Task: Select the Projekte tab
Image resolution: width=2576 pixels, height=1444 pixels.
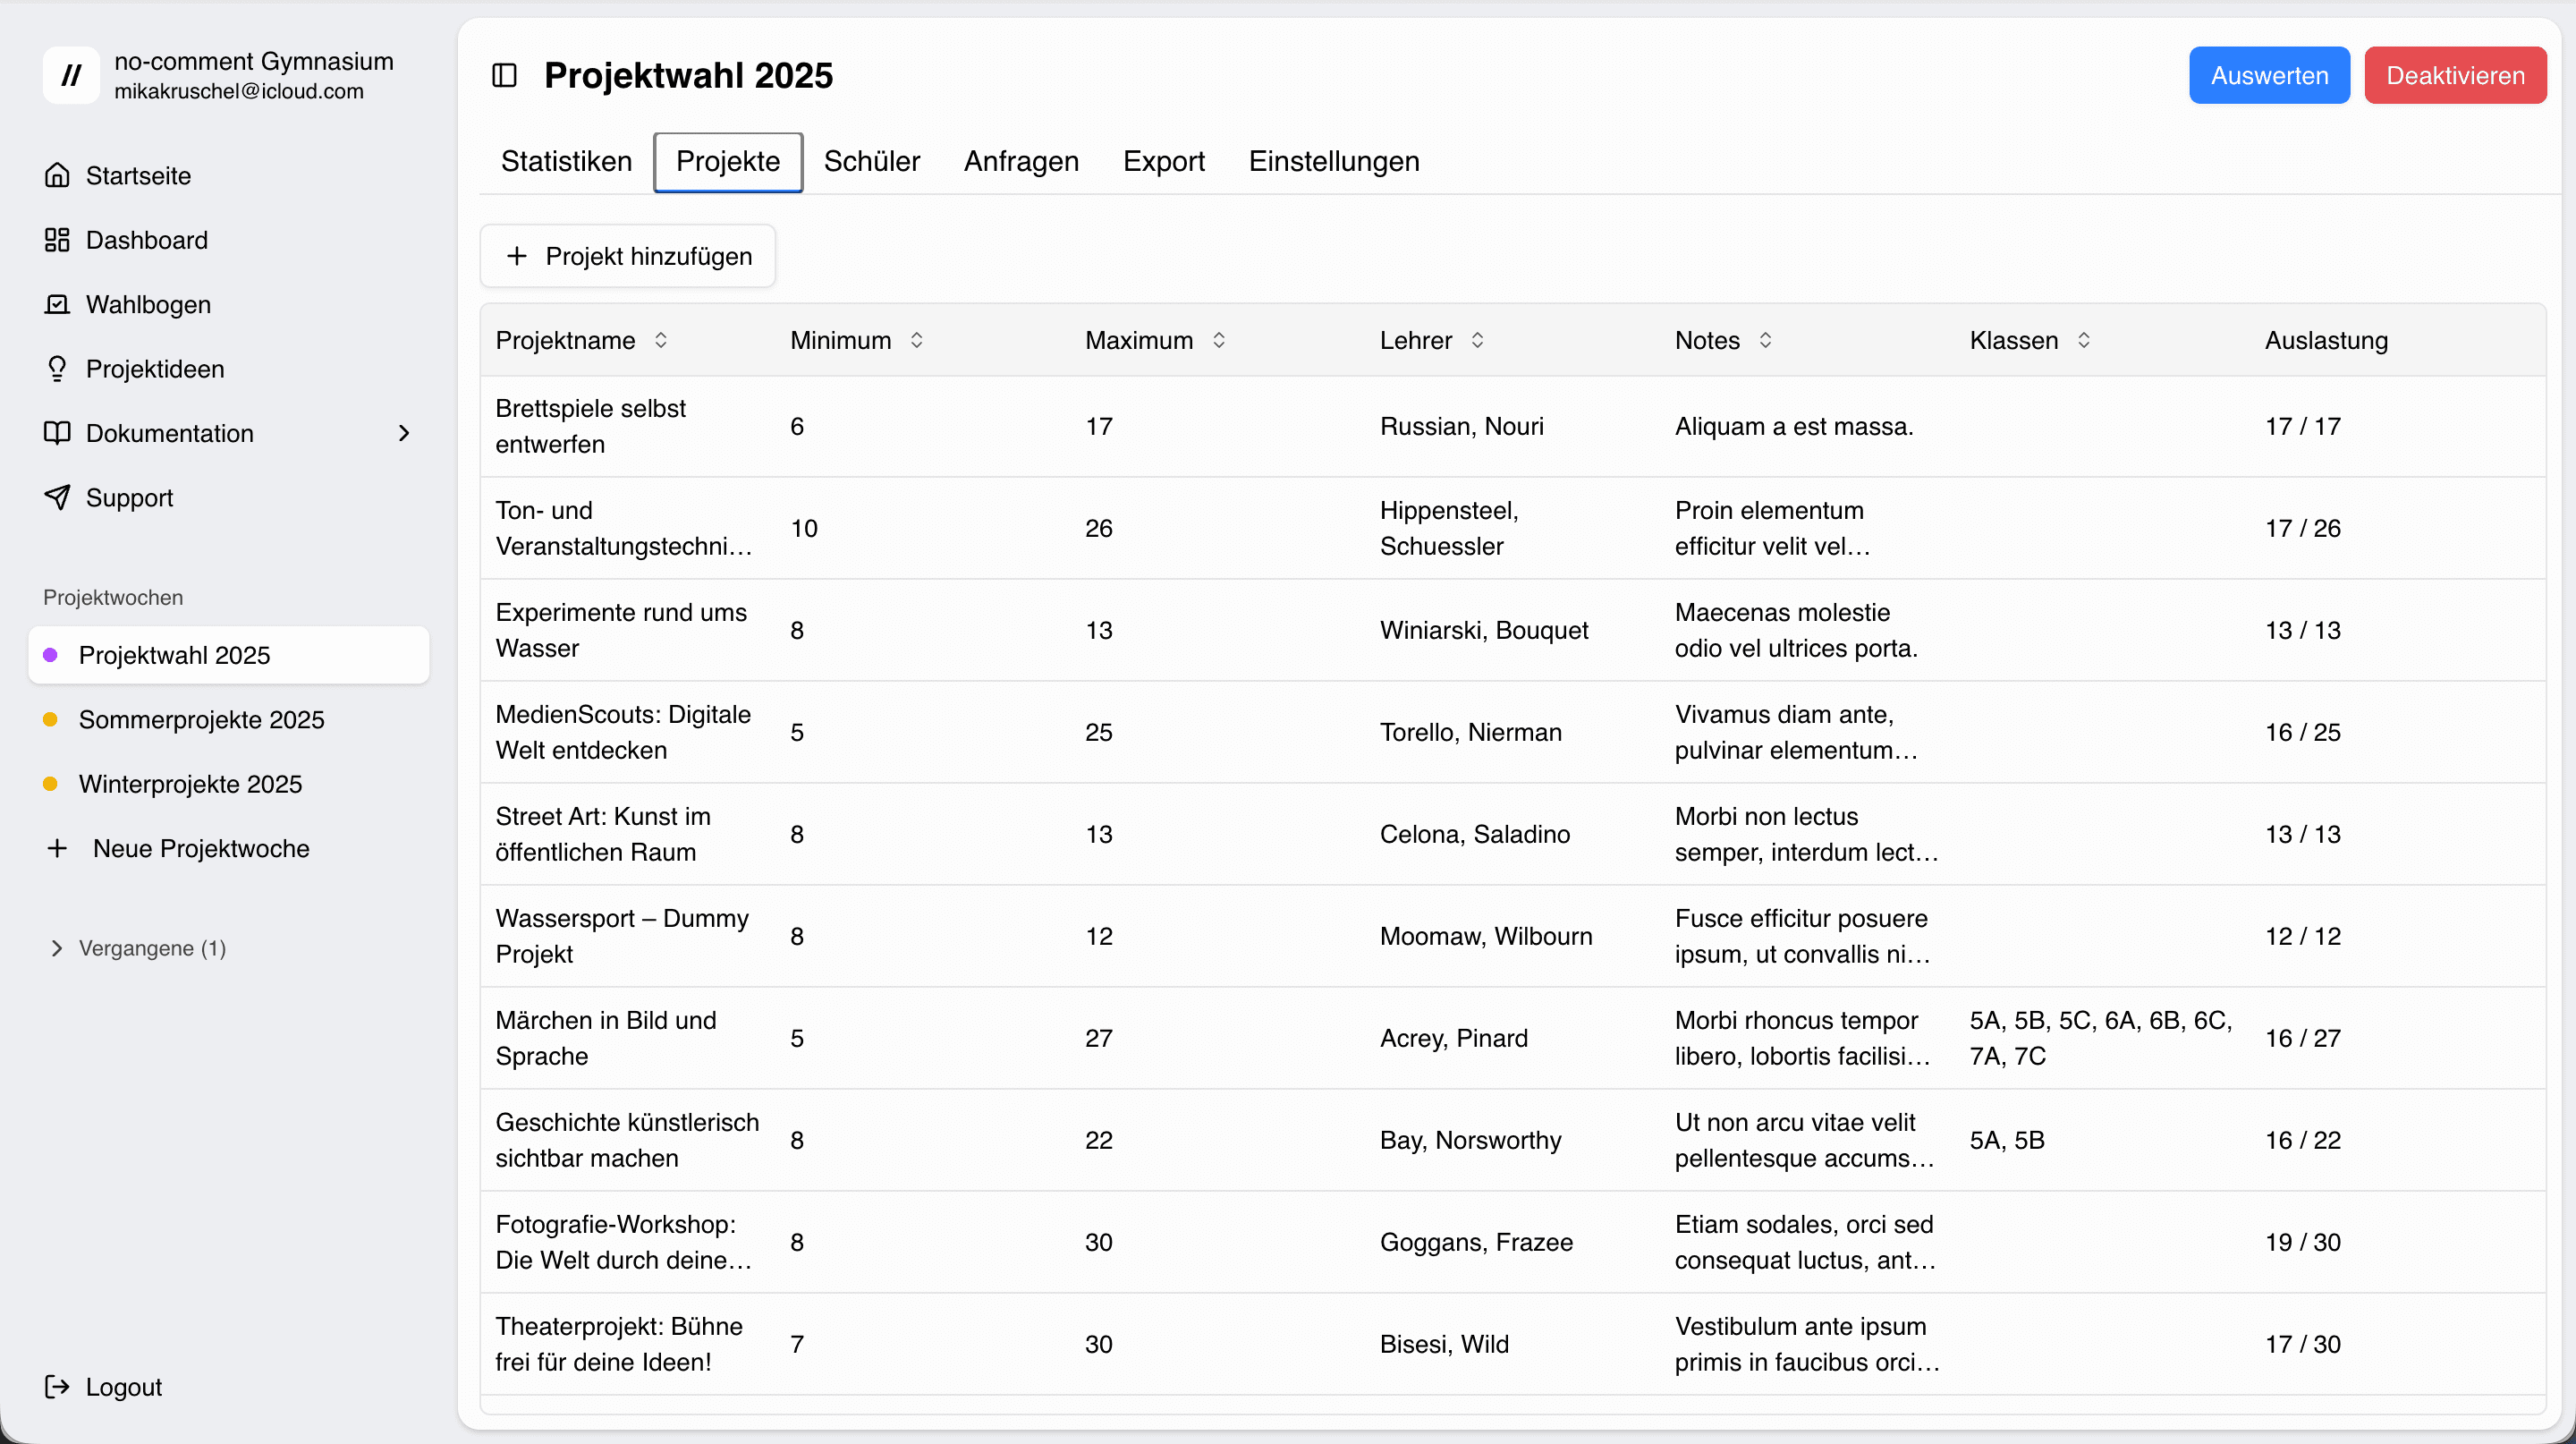Action: [728, 161]
